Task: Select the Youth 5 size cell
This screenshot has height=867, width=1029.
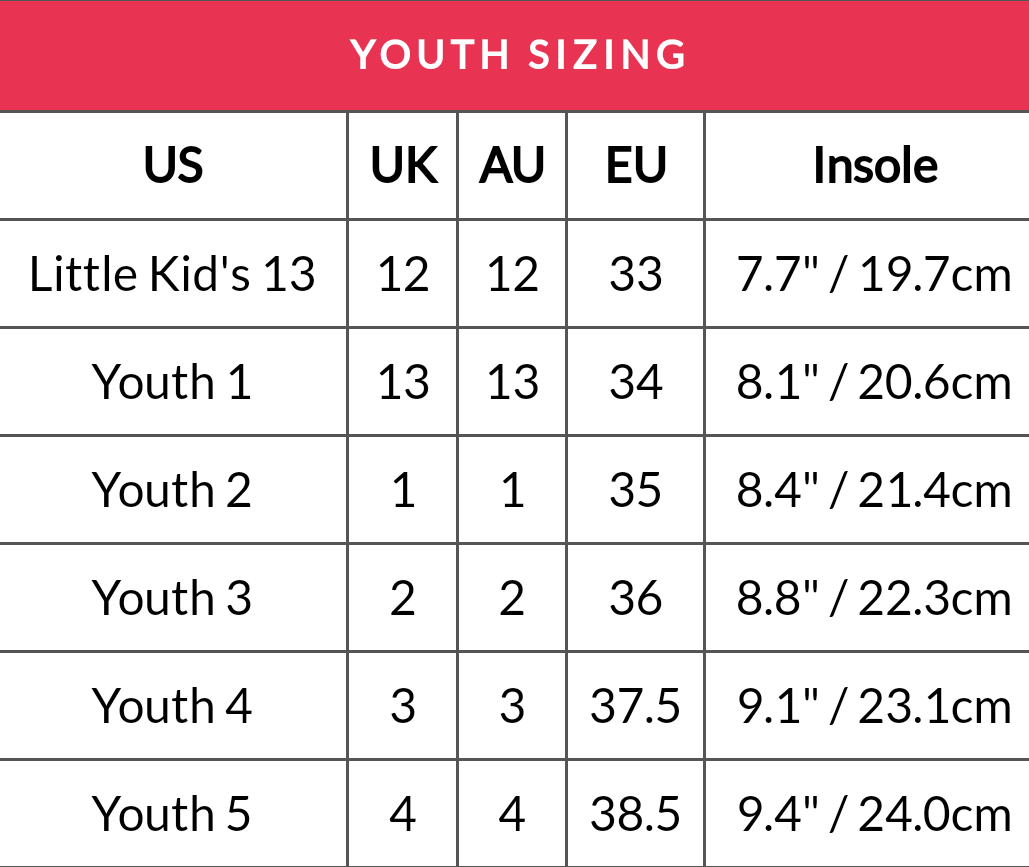Action: click(173, 814)
